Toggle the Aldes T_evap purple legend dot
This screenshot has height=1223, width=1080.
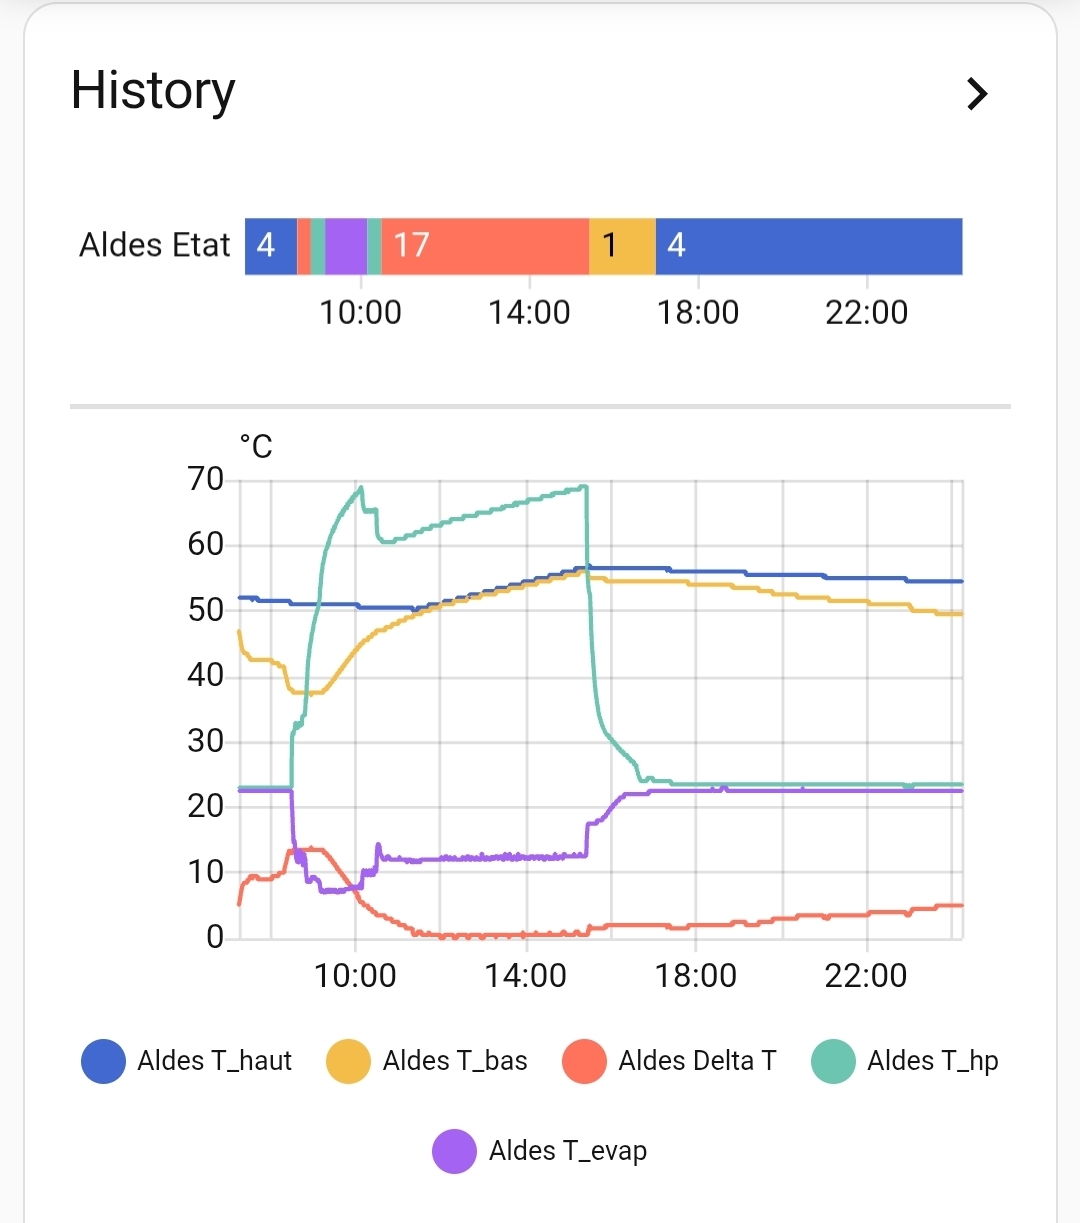(454, 1151)
